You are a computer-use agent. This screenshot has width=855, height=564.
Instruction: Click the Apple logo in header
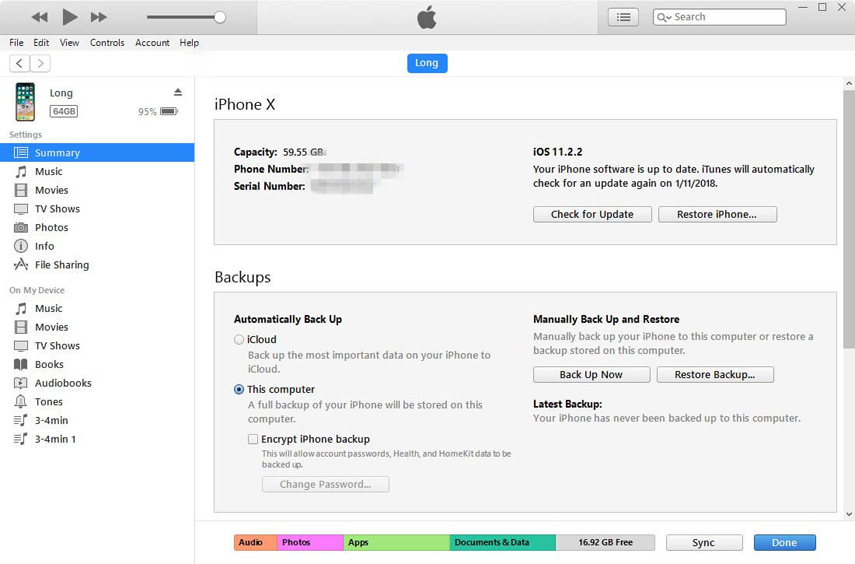(427, 17)
